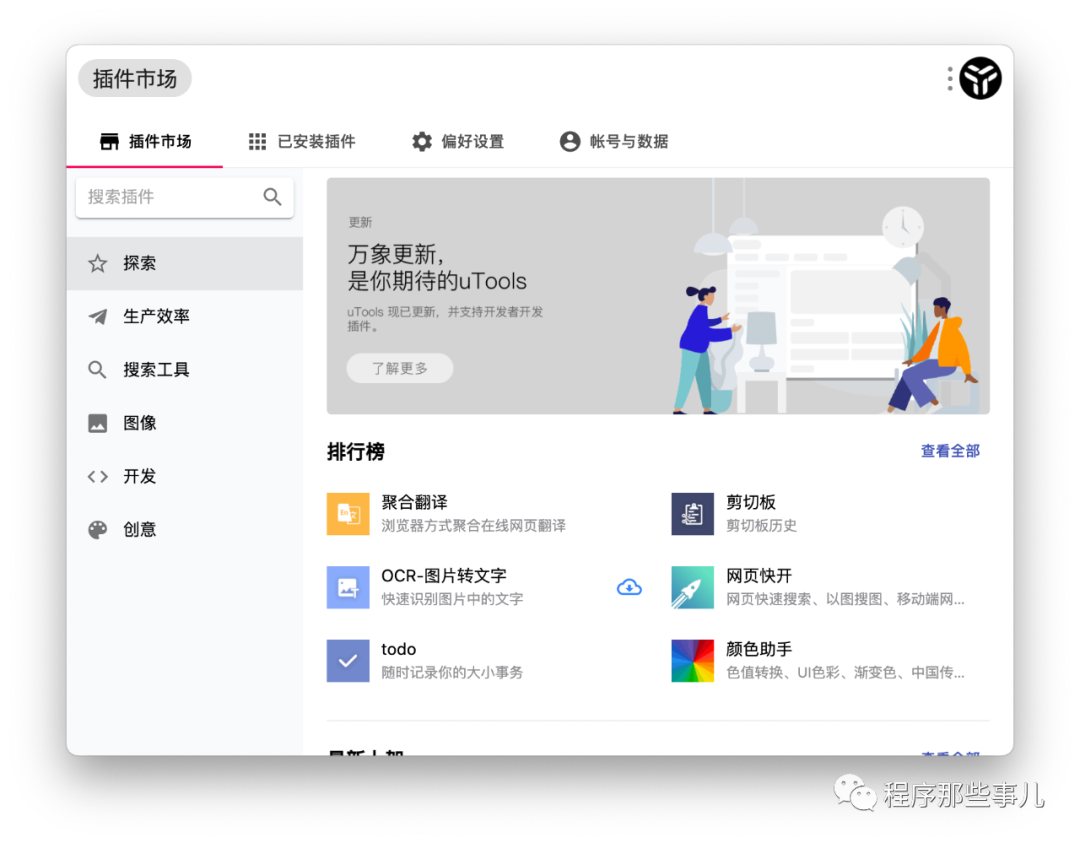
Task: Click description 浏览器方式聚合在线网页翻译
Action: [x=473, y=526]
